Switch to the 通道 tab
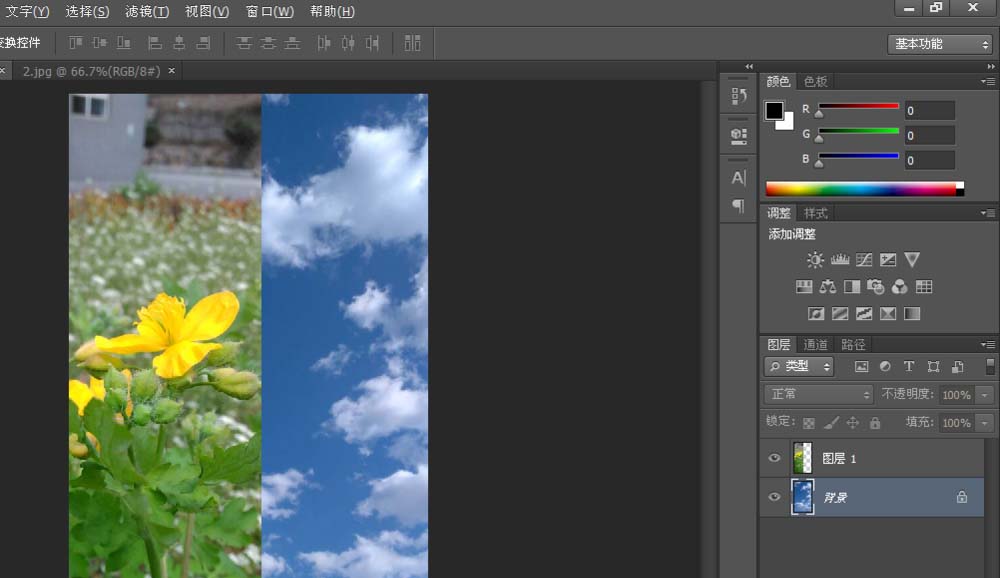The image size is (1000, 578). [814, 344]
